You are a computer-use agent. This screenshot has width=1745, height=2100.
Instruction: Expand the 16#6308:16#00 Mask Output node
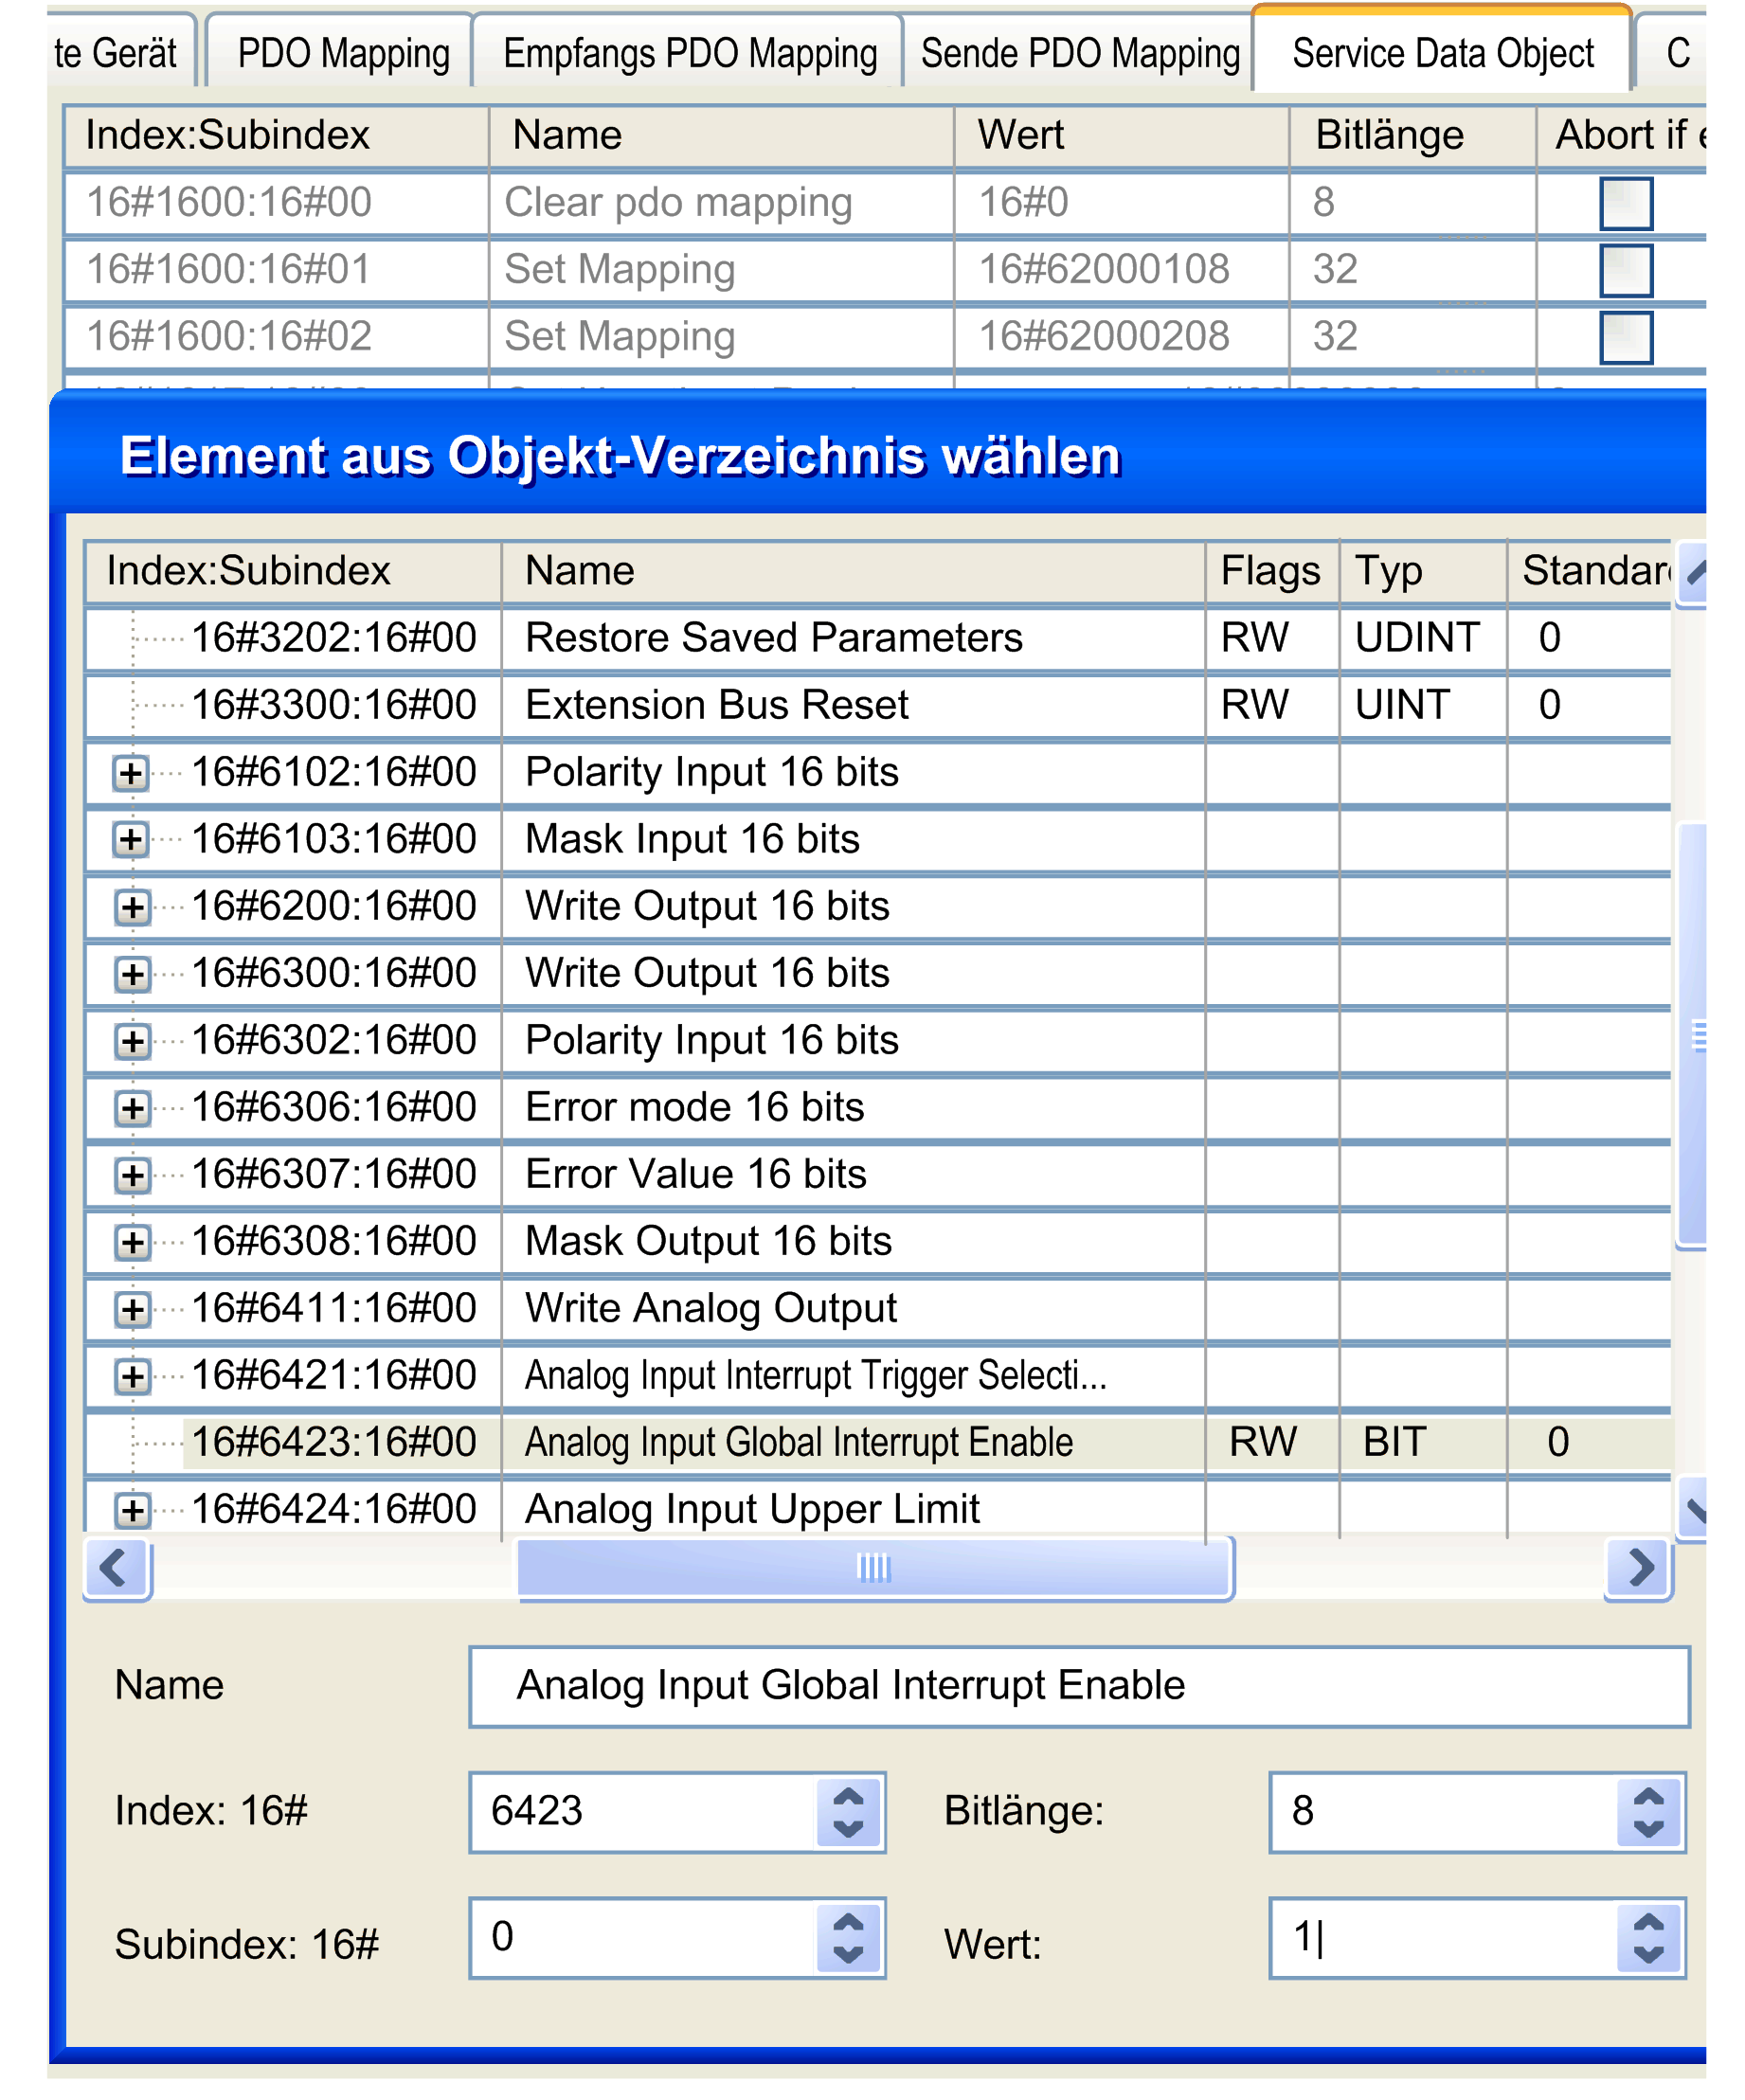[131, 1242]
